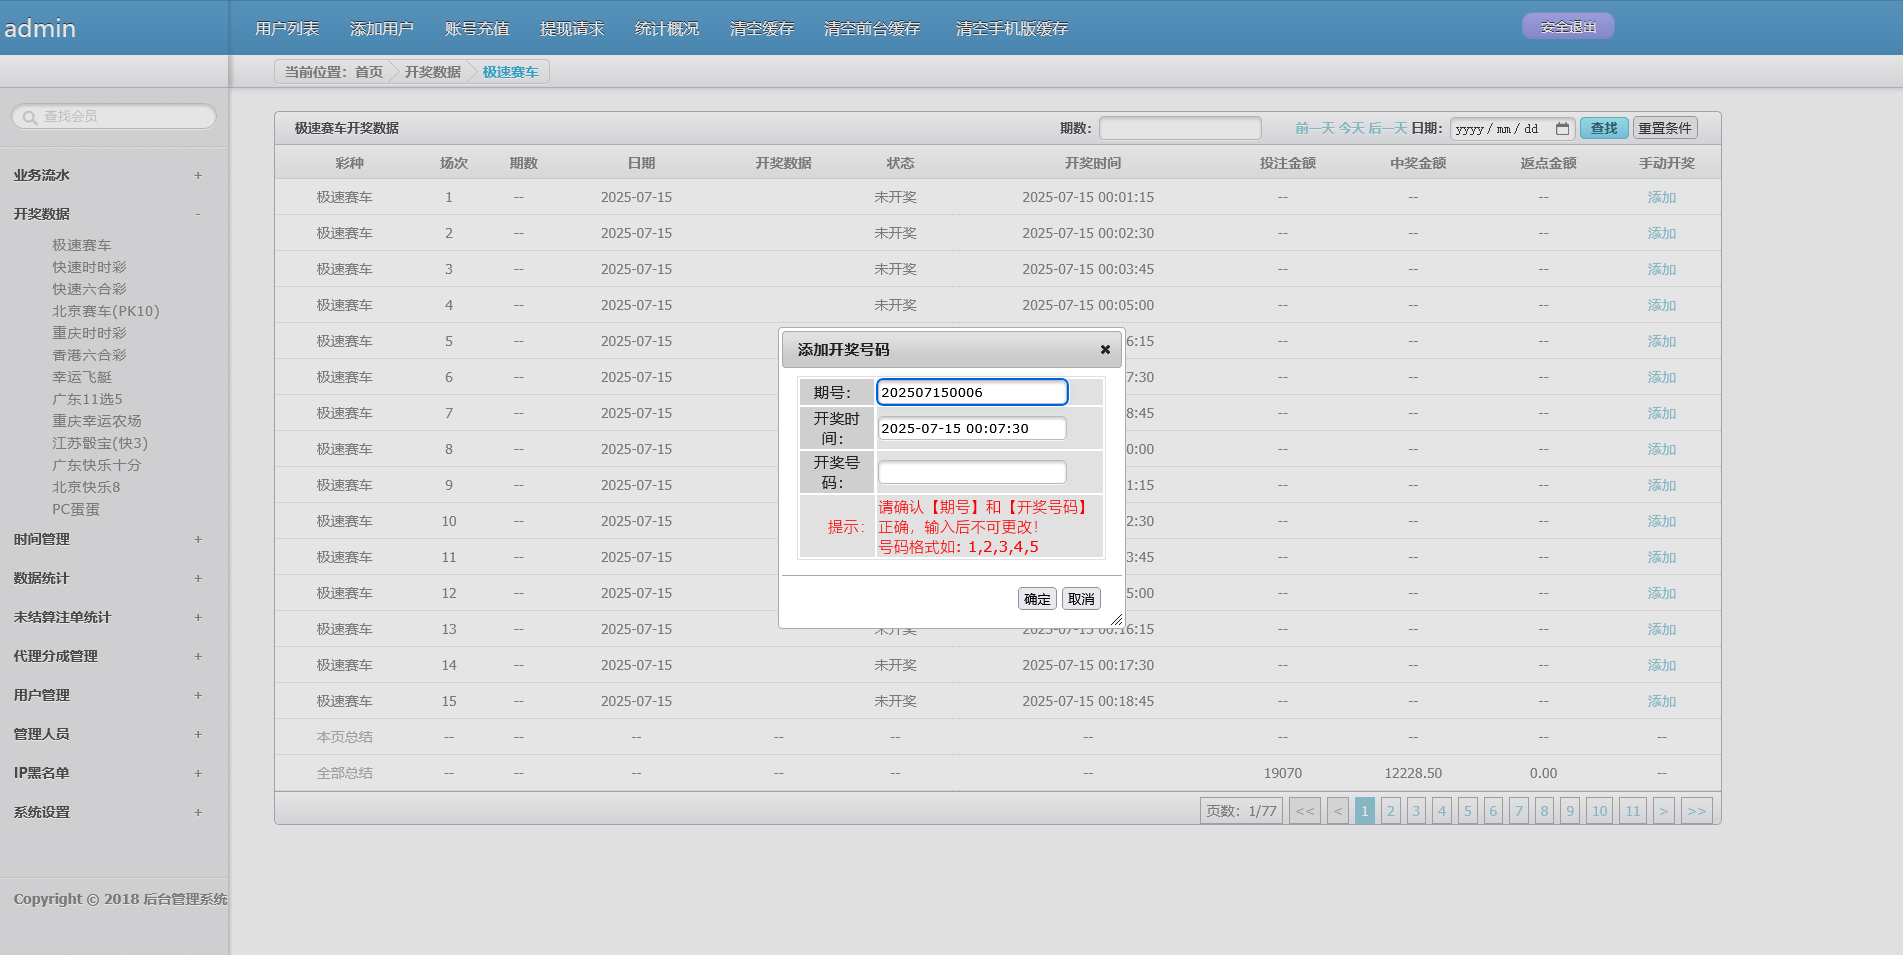Click 添加 link for round 15 row
The width and height of the screenshot is (1903, 955).
(1661, 701)
